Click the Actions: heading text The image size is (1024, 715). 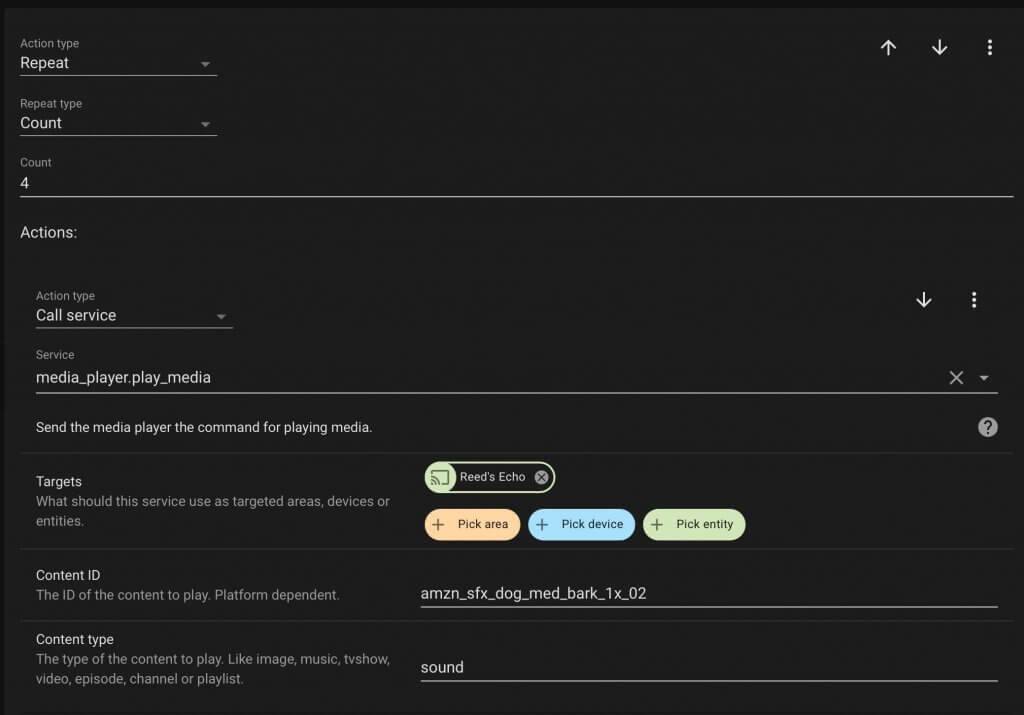(x=48, y=232)
